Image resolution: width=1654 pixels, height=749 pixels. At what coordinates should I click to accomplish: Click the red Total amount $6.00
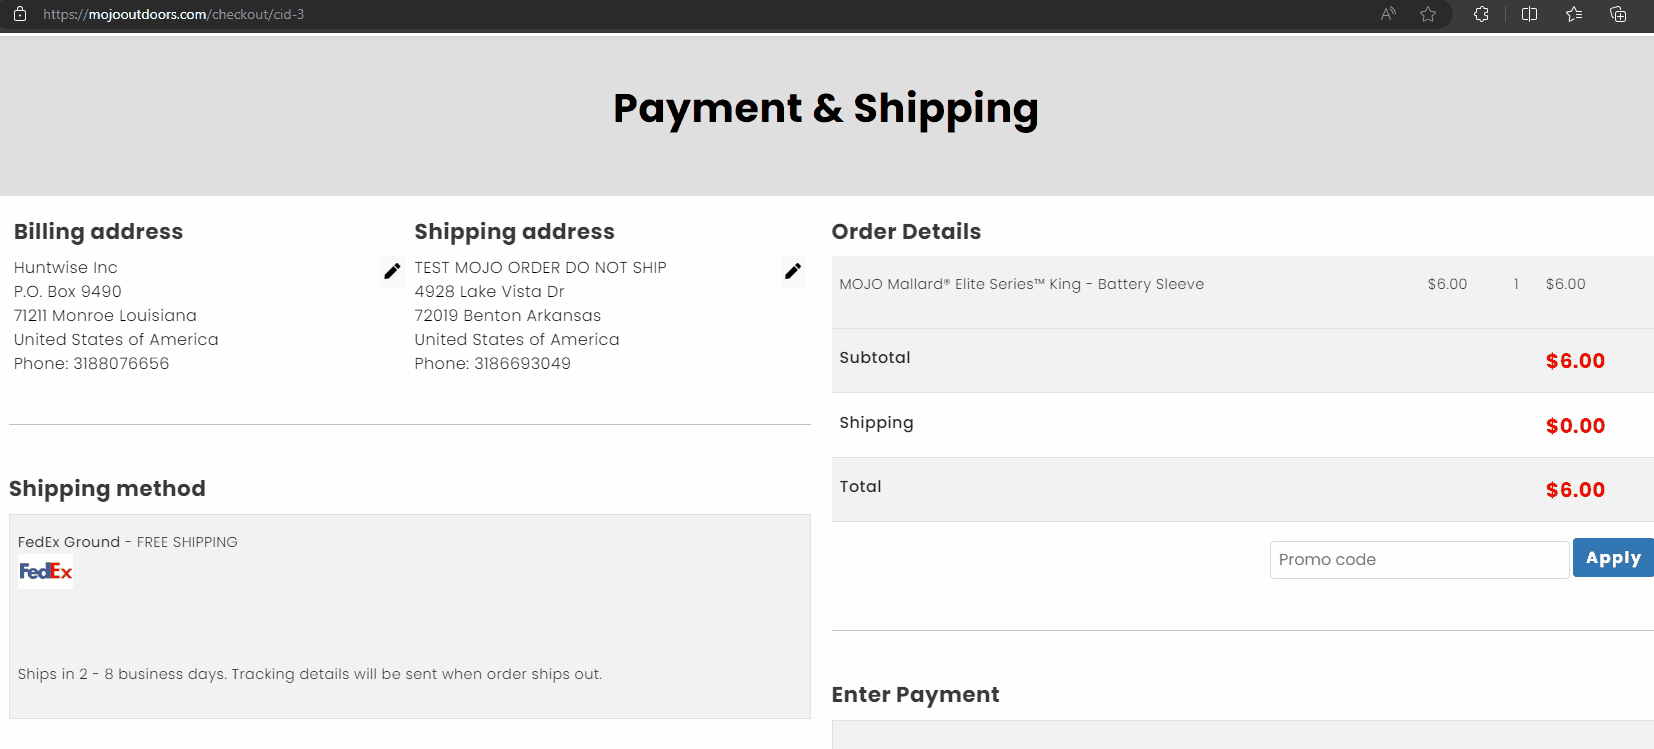click(1575, 490)
